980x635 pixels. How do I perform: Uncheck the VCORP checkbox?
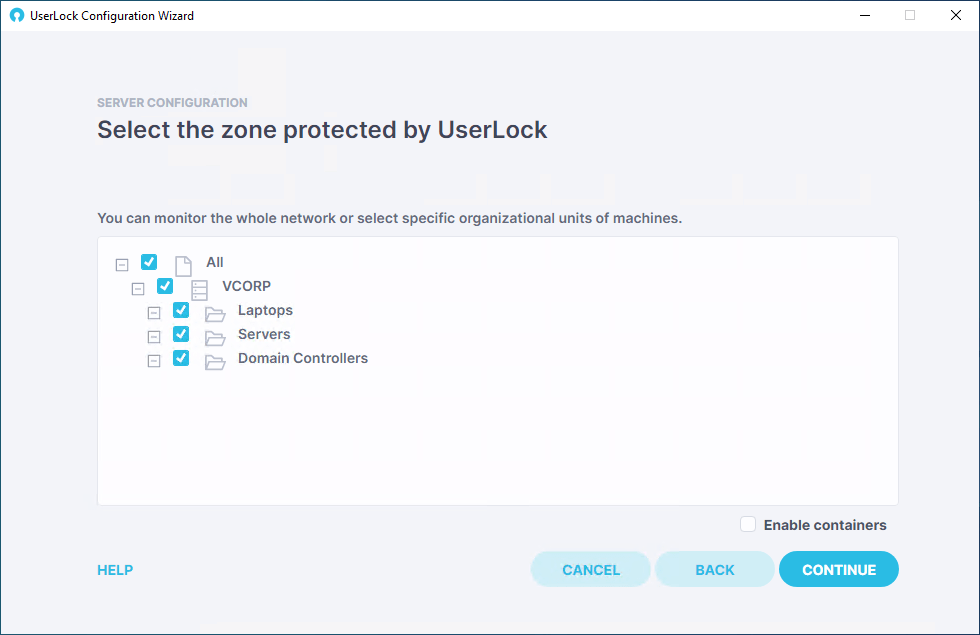coord(165,286)
